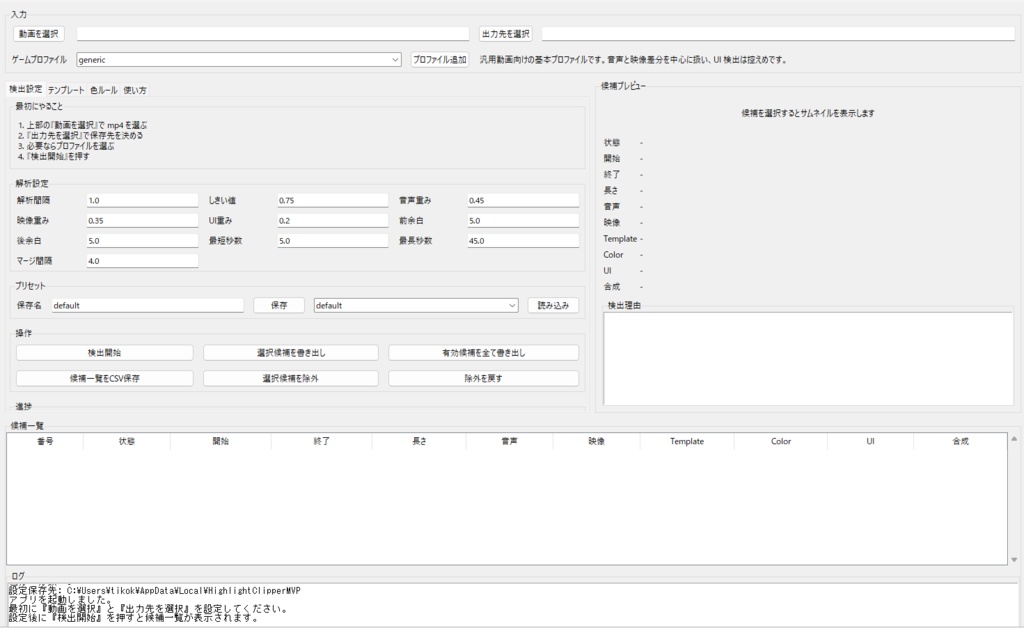1024x628 pixels.
Task: Click the 状態 column header
Action: [127, 441]
